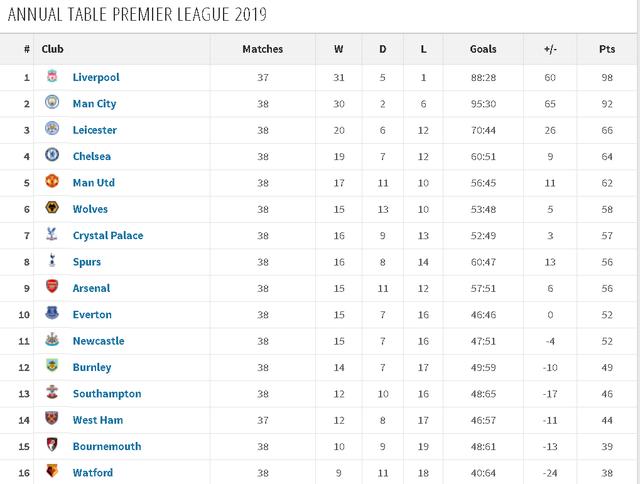Screen dimensions: 640x484
Task: Open the Burnley club link
Action: 92,368
